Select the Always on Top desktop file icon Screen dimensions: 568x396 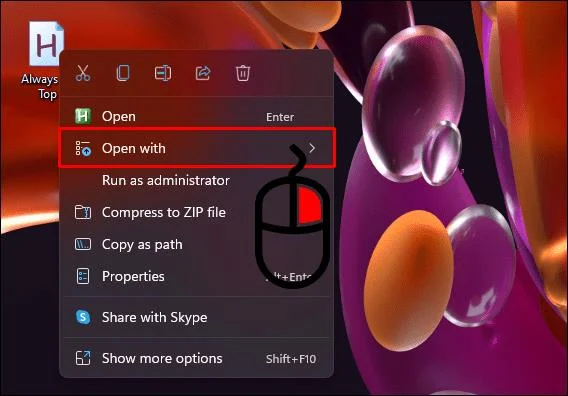coord(46,43)
